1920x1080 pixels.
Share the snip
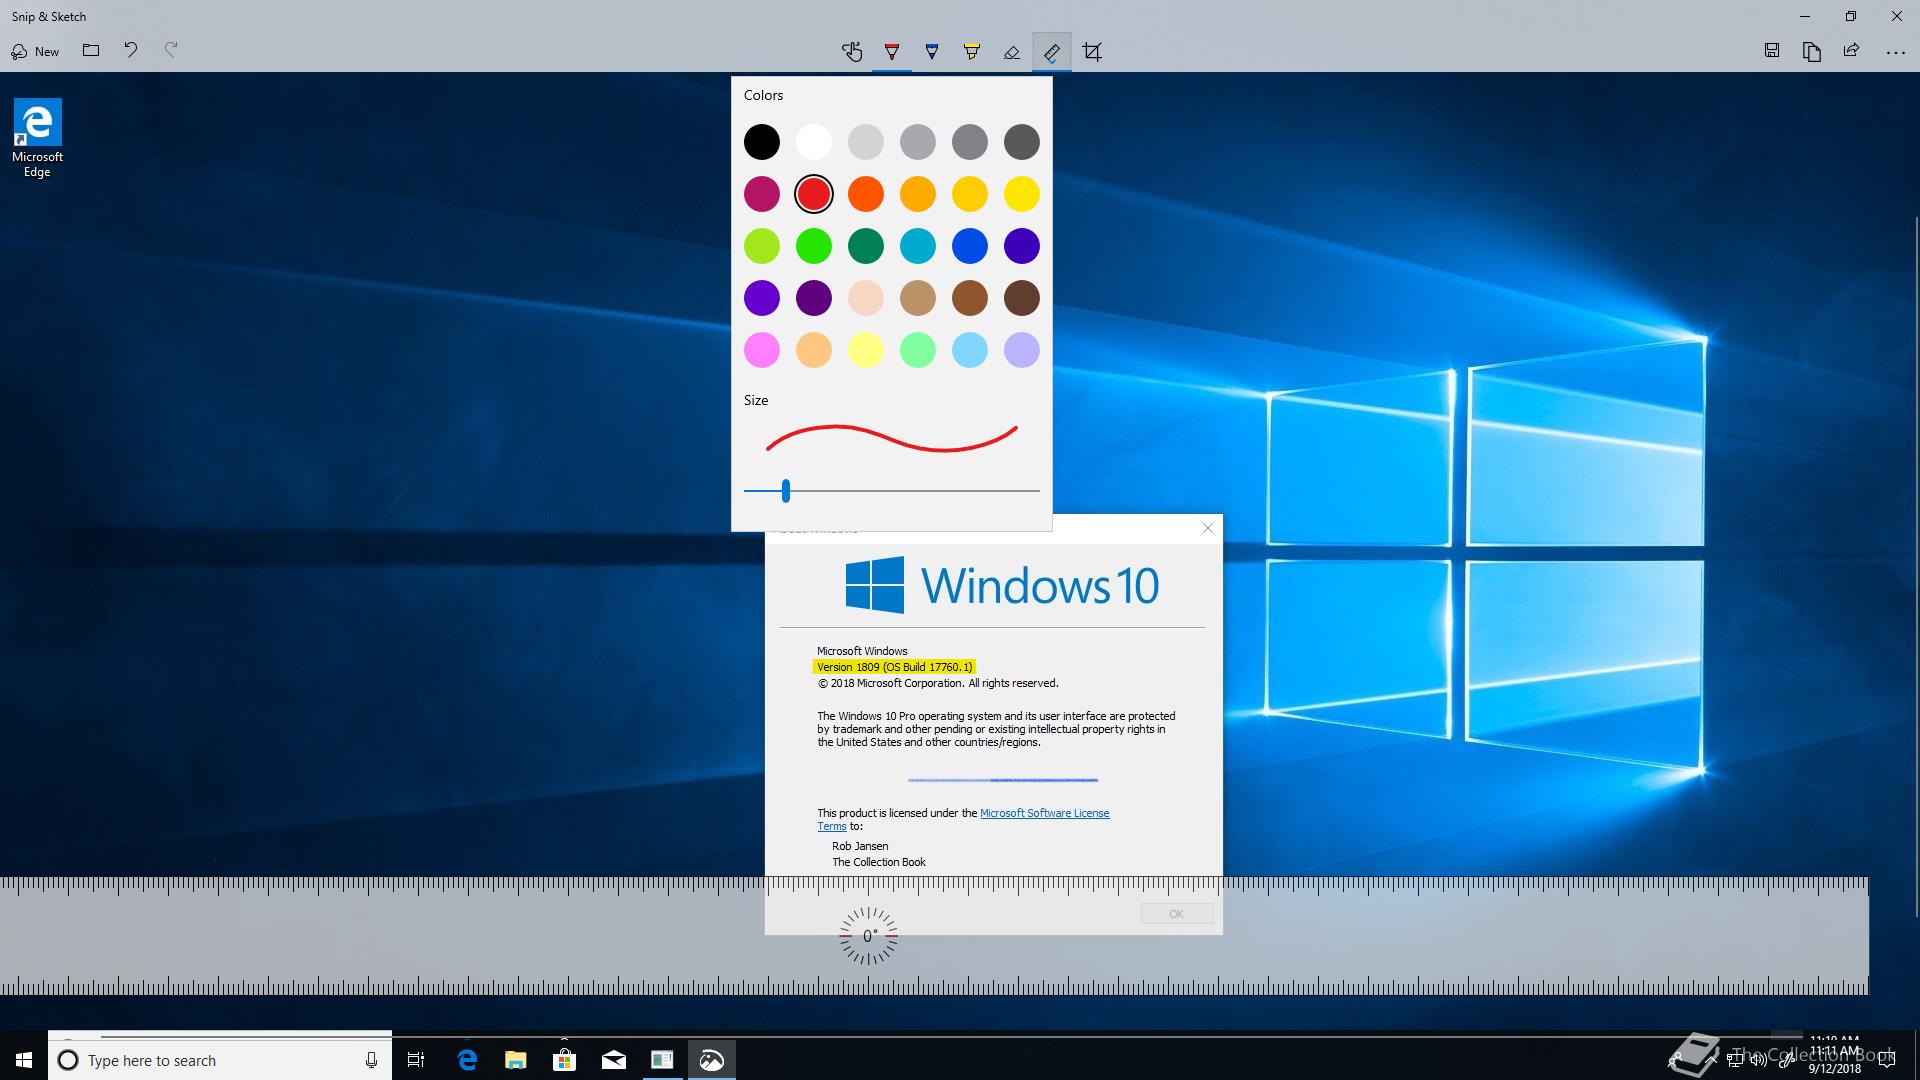1852,51
